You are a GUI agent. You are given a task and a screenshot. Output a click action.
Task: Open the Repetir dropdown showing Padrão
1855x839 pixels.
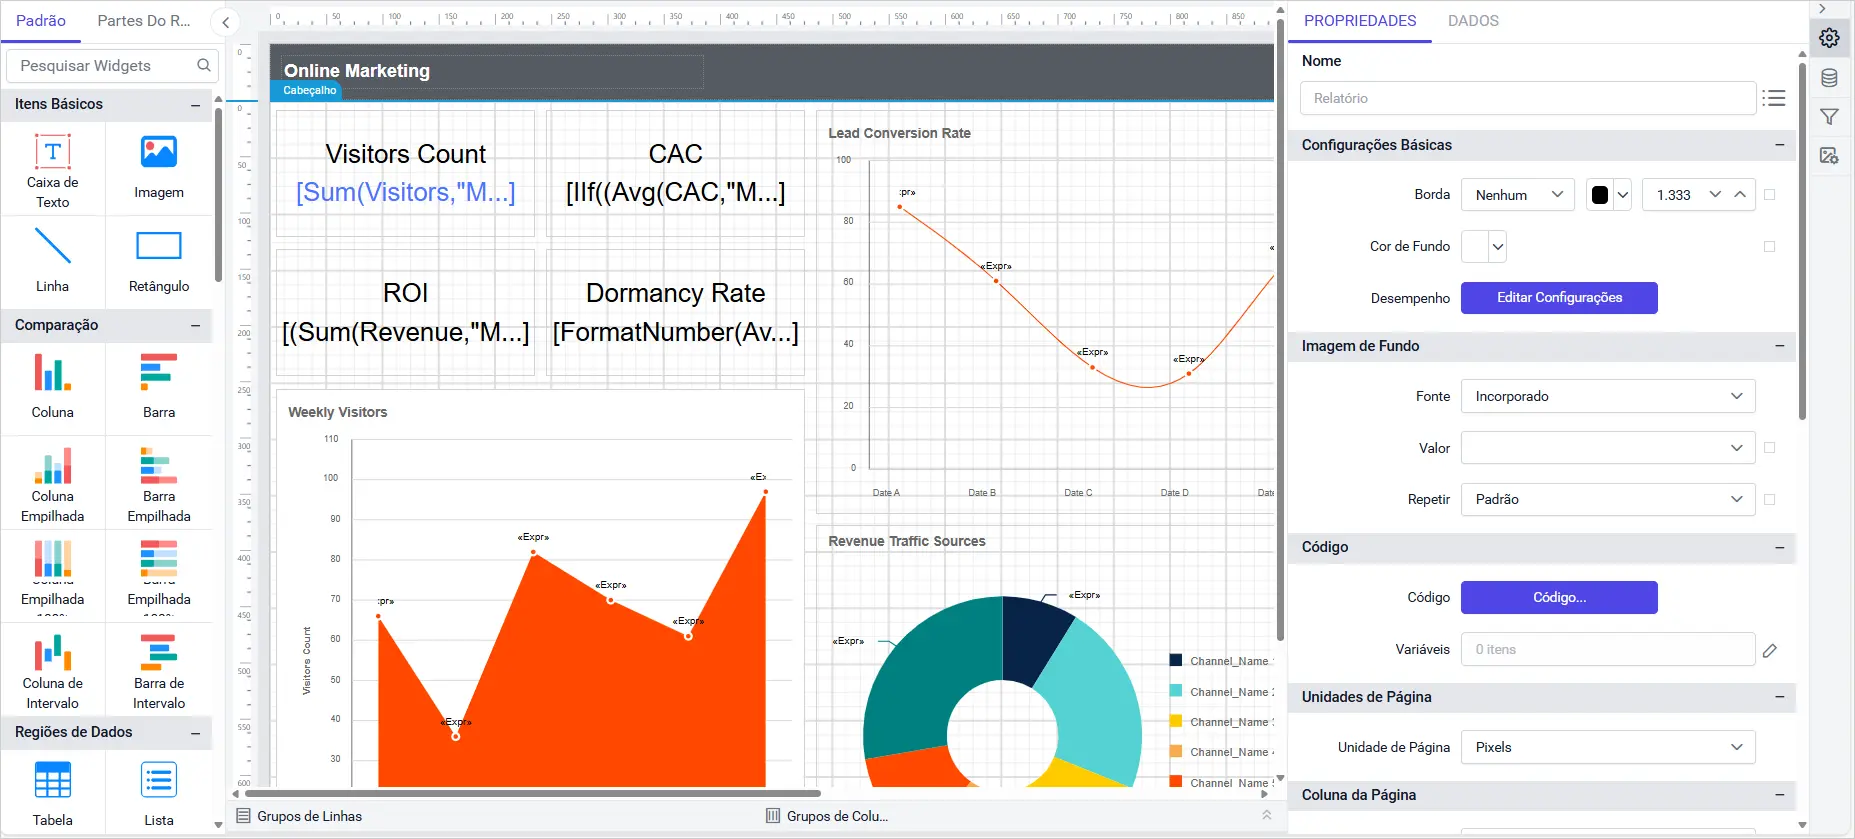pyautogui.click(x=1608, y=499)
